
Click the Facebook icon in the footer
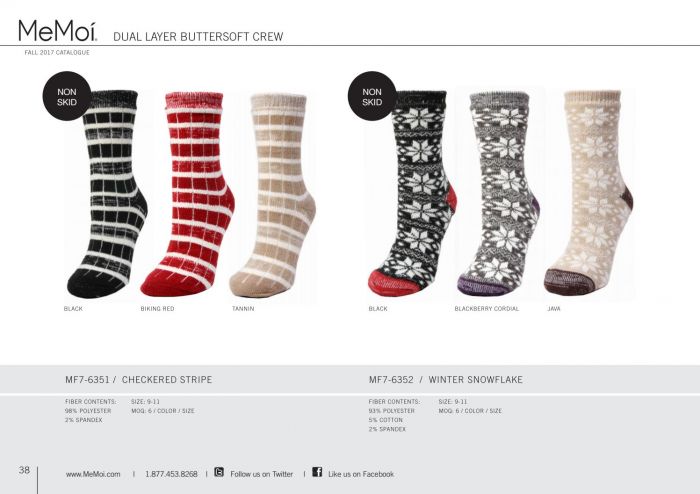click(x=317, y=472)
